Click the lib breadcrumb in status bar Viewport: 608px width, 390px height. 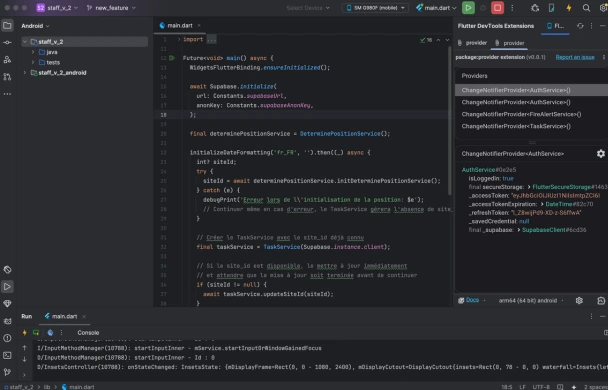coord(47,387)
